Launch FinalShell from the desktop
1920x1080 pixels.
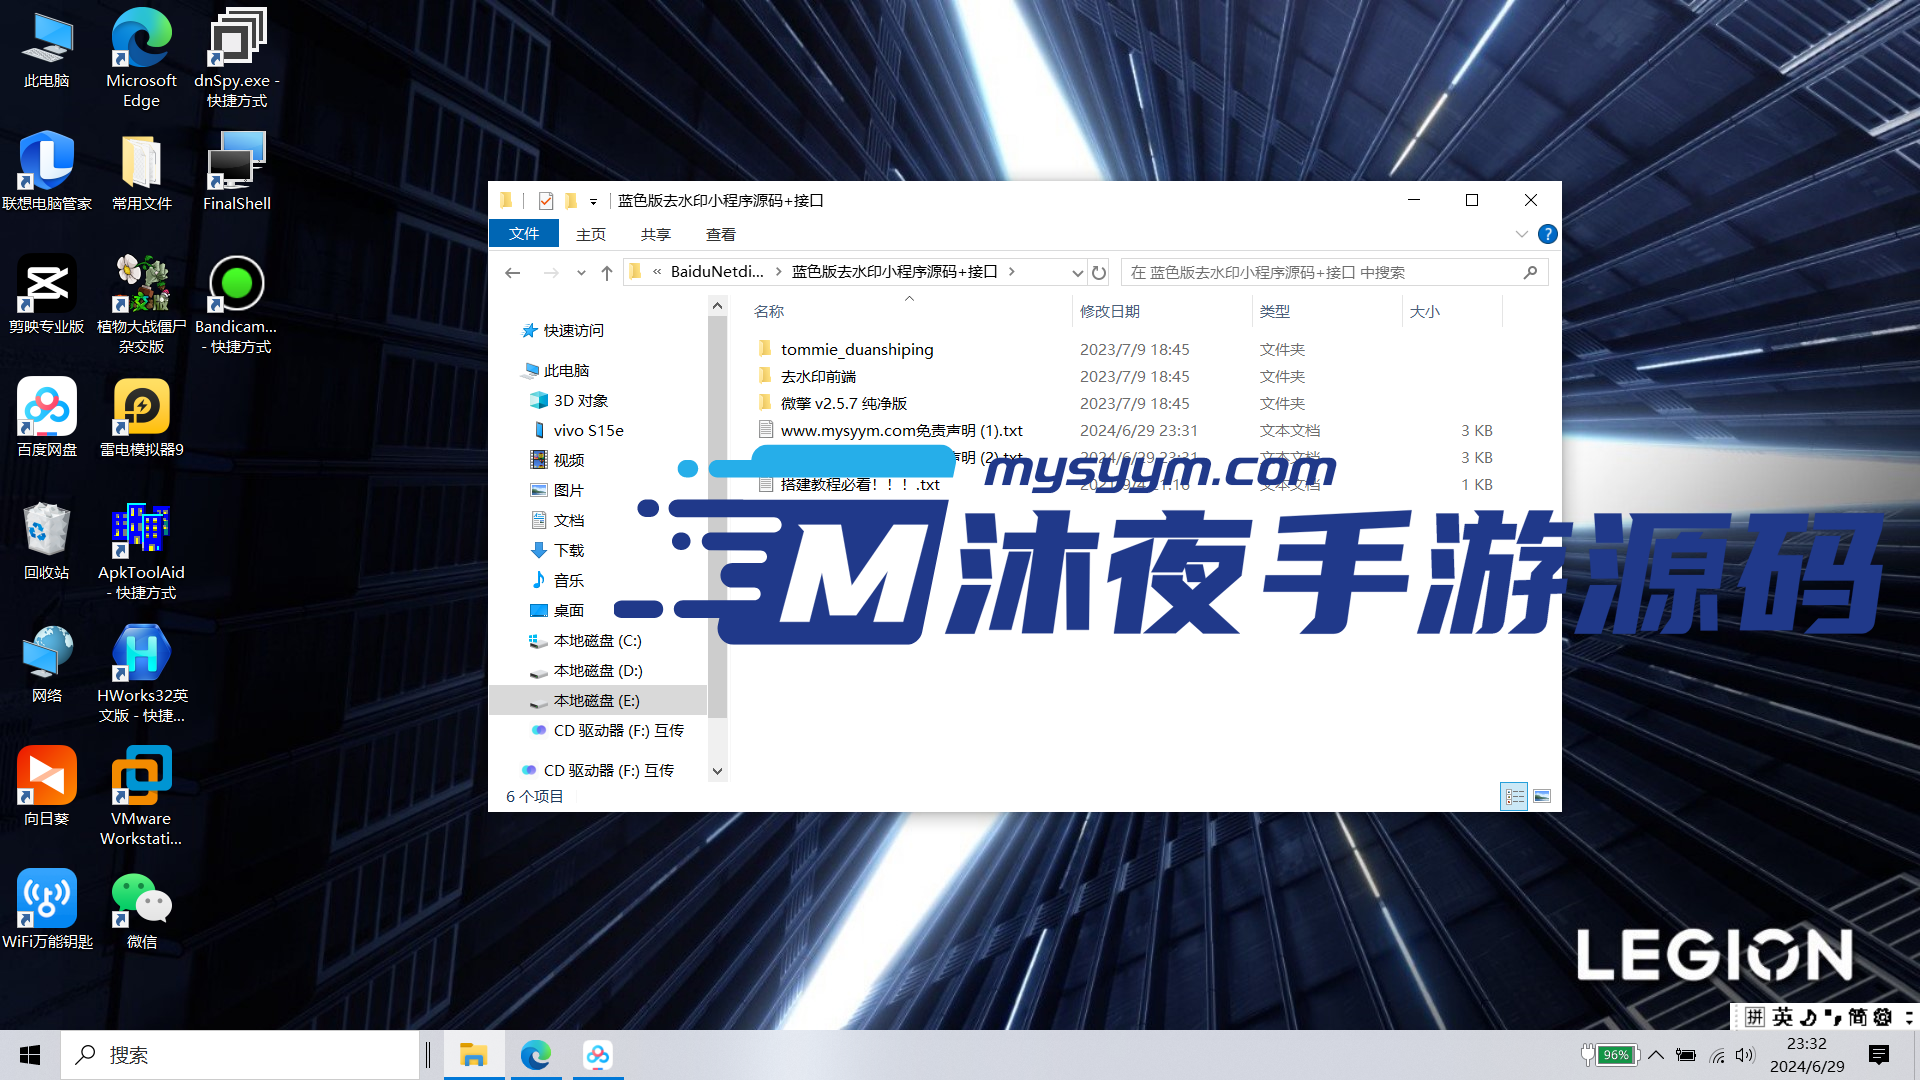click(x=236, y=160)
